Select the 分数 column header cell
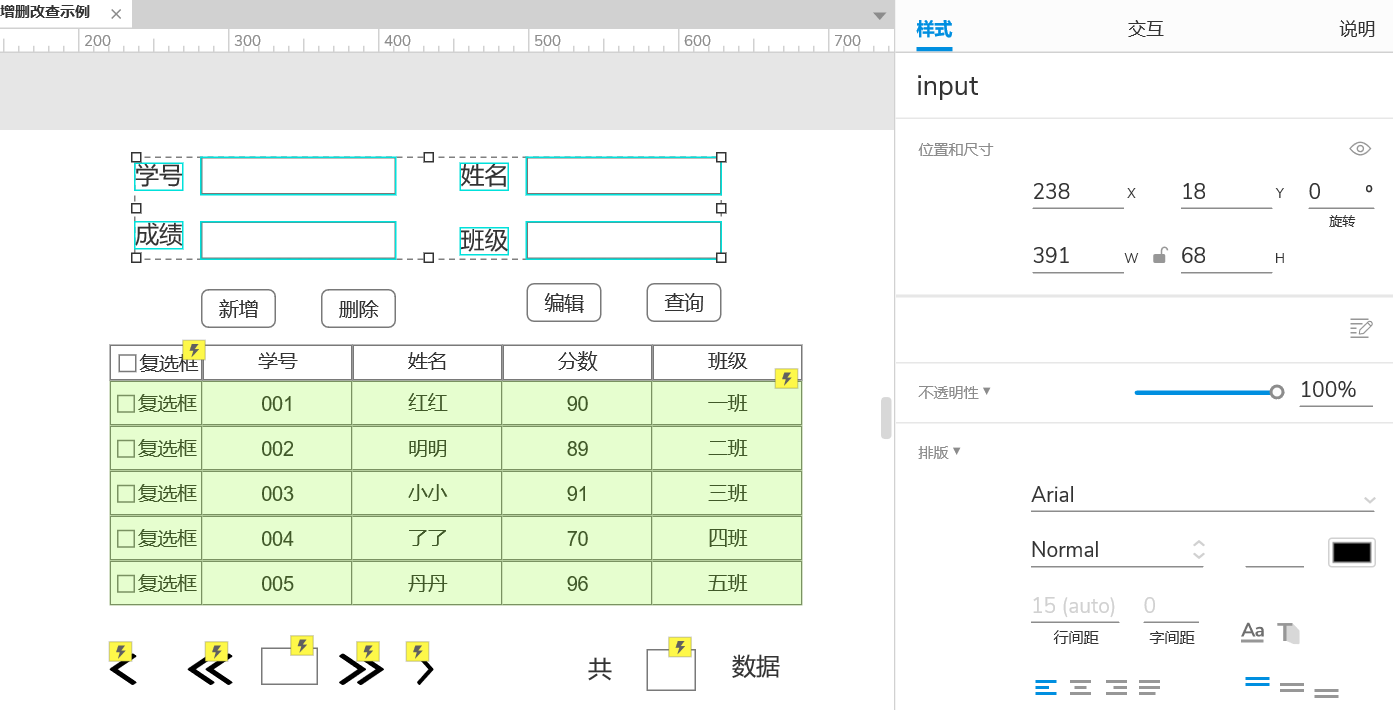The height and width of the screenshot is (710, 1393). 577,362
